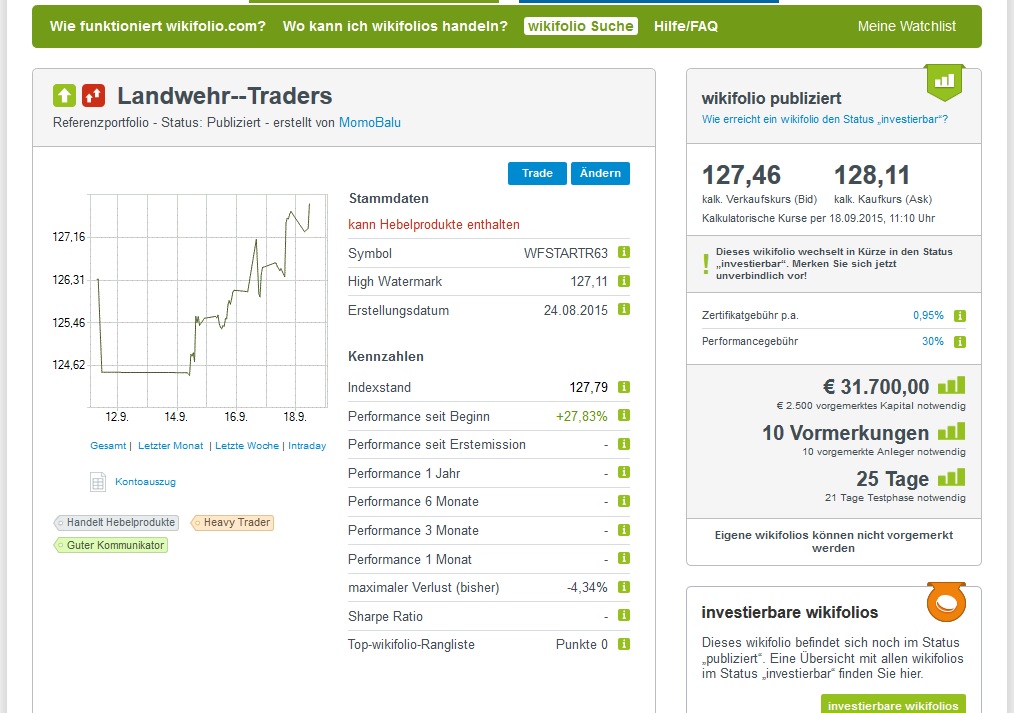Open info icon for Zertifikatgebühr p.a.
The height and width of the screenshot is (713, 1014).
tap(960, 315)
